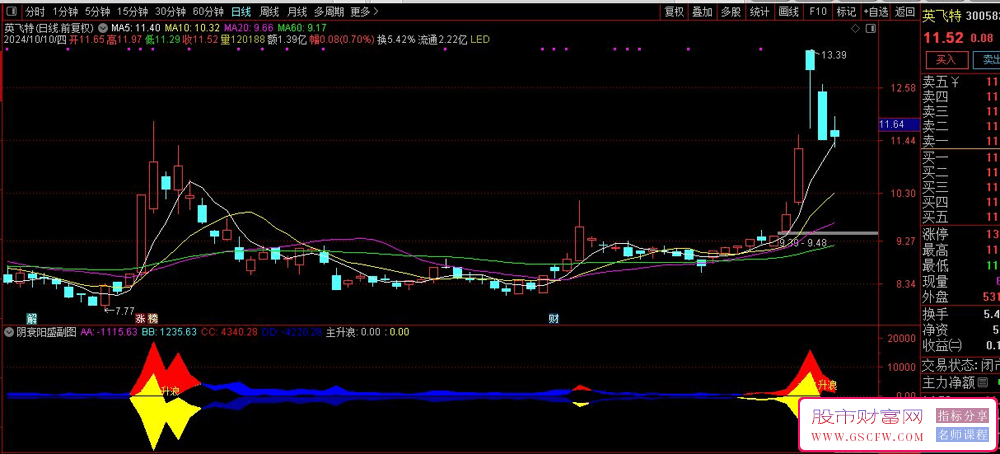Open F10 company info
This screenshot has height=454, width=1000.
[818, 11]
